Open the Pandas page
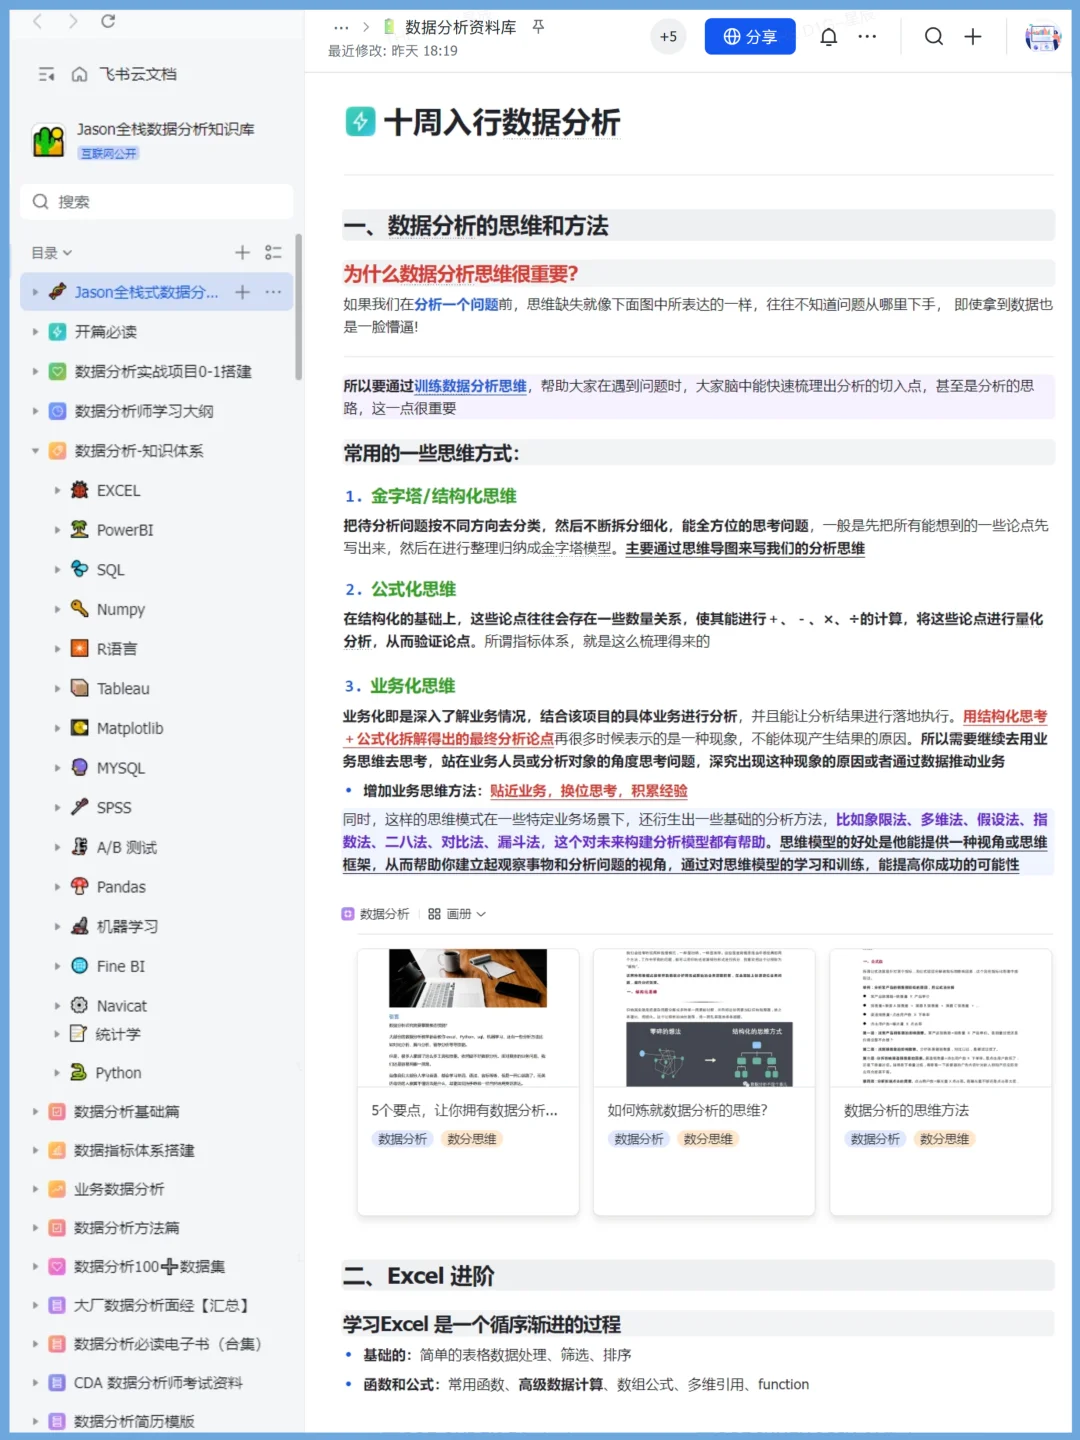 tap(120, 887)
